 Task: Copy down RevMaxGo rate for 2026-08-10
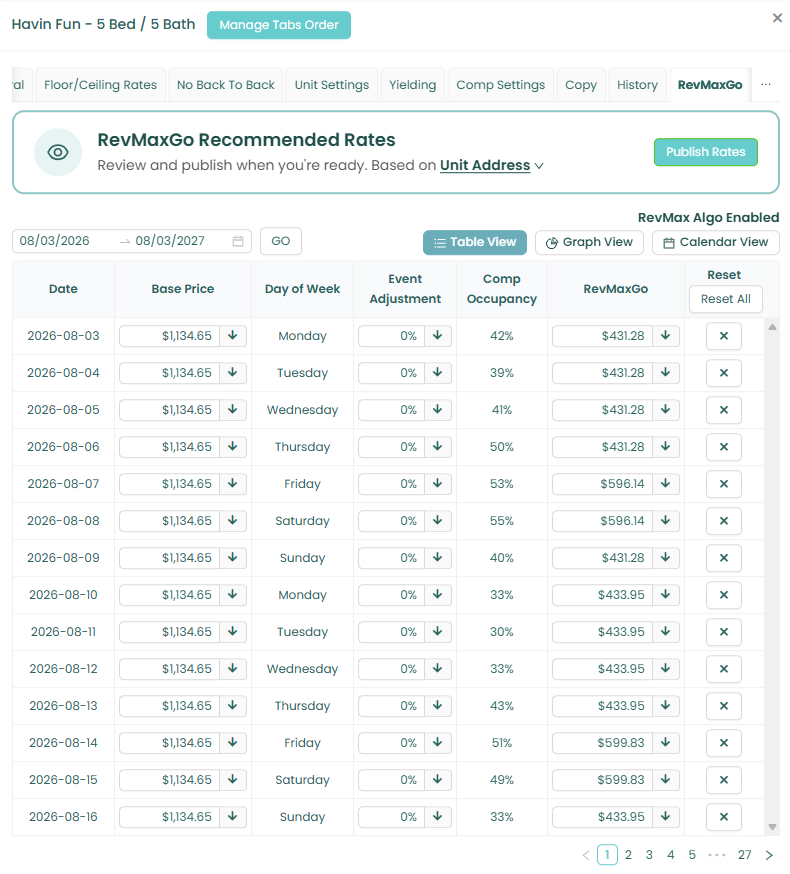click(x=666, y=595)
